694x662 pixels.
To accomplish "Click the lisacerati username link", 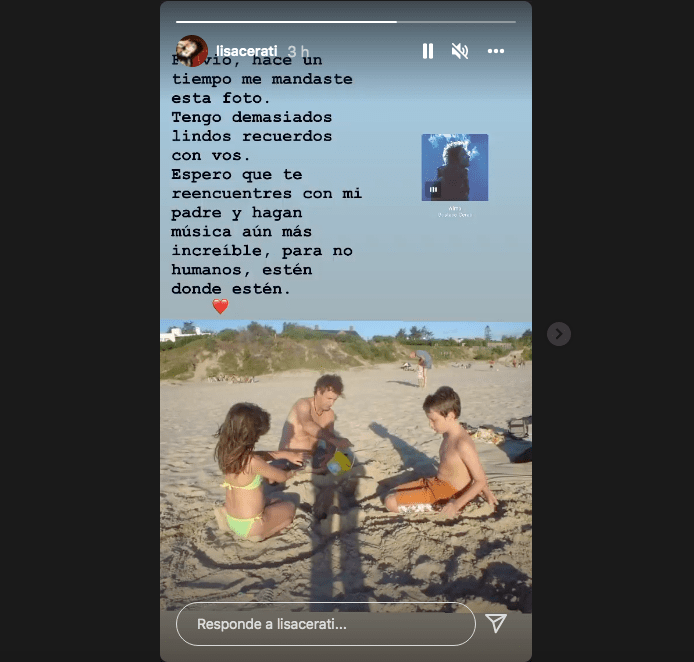I will point(247,51).
